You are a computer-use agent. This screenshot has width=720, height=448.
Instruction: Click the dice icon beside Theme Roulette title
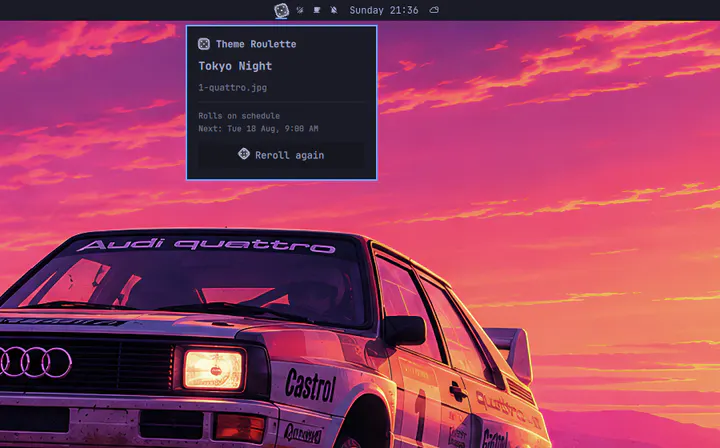[204, 44]
